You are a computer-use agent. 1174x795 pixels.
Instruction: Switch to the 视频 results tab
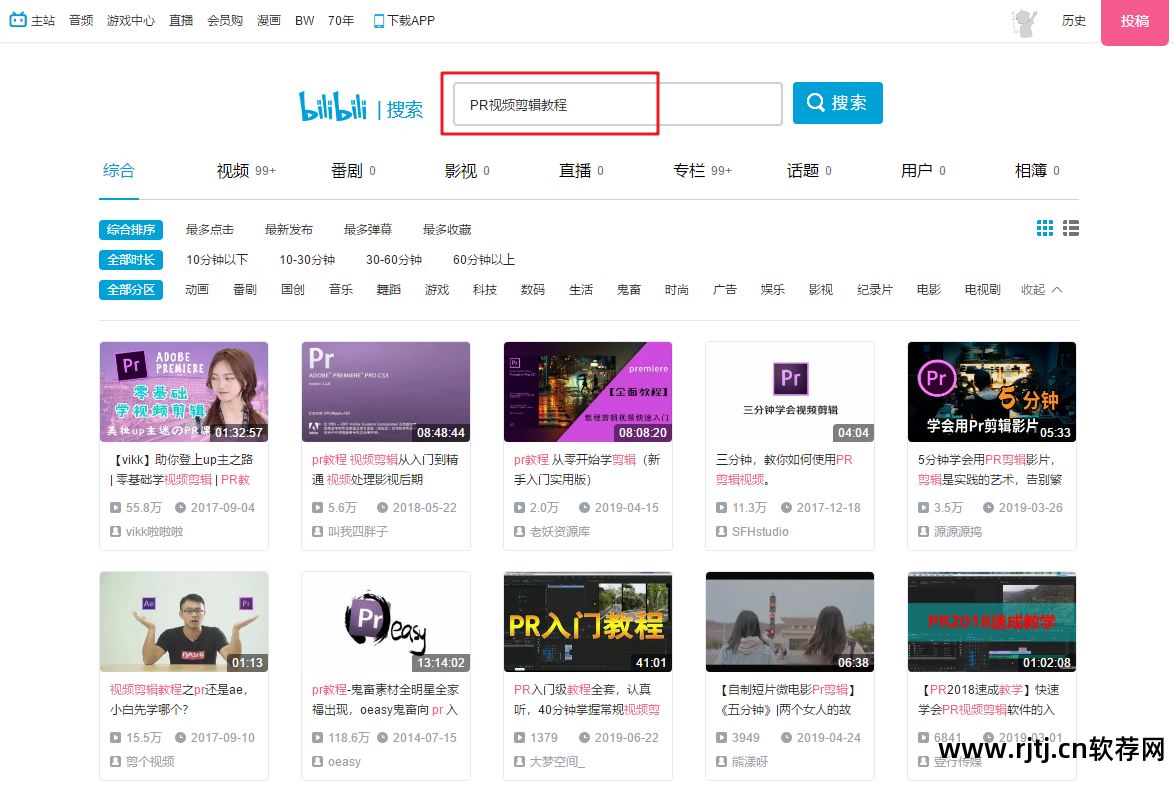232,170
